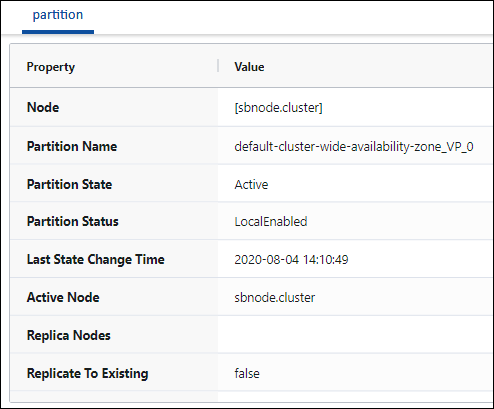The width and height of the screenshot is (494, 409).
Task: Select the Active Node label
Action: 63,297
